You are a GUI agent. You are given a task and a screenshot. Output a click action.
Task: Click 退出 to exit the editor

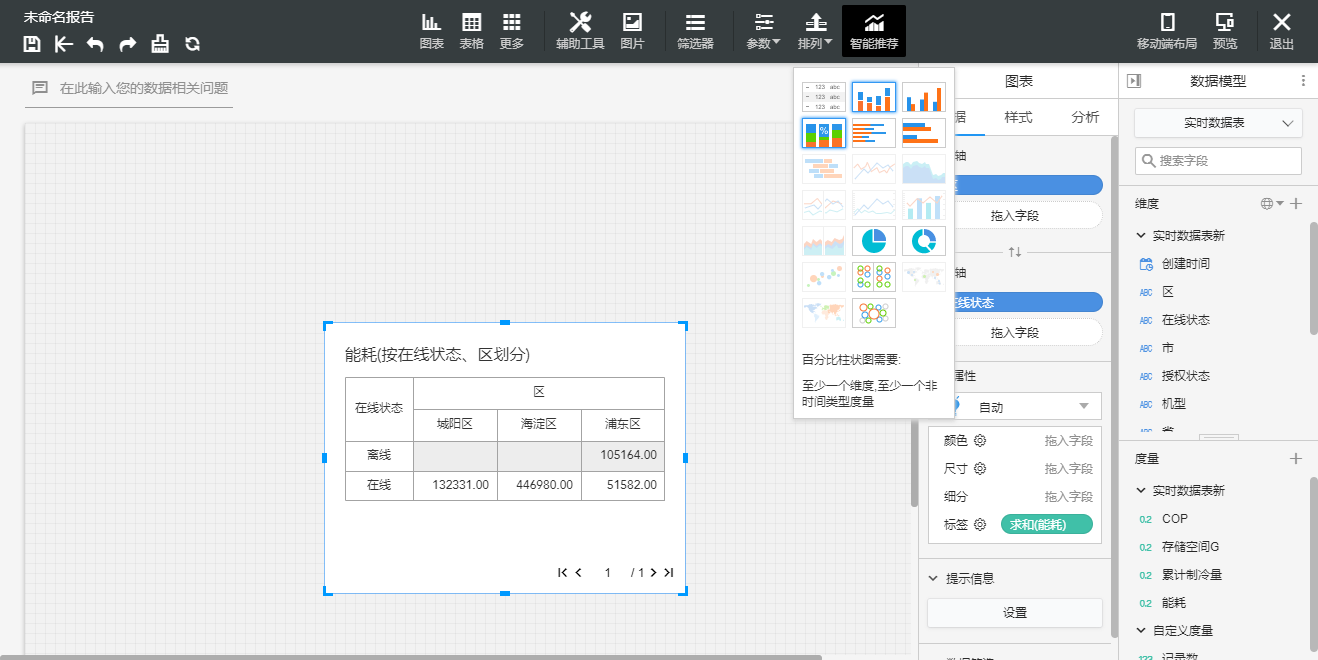pos(1282,32)
